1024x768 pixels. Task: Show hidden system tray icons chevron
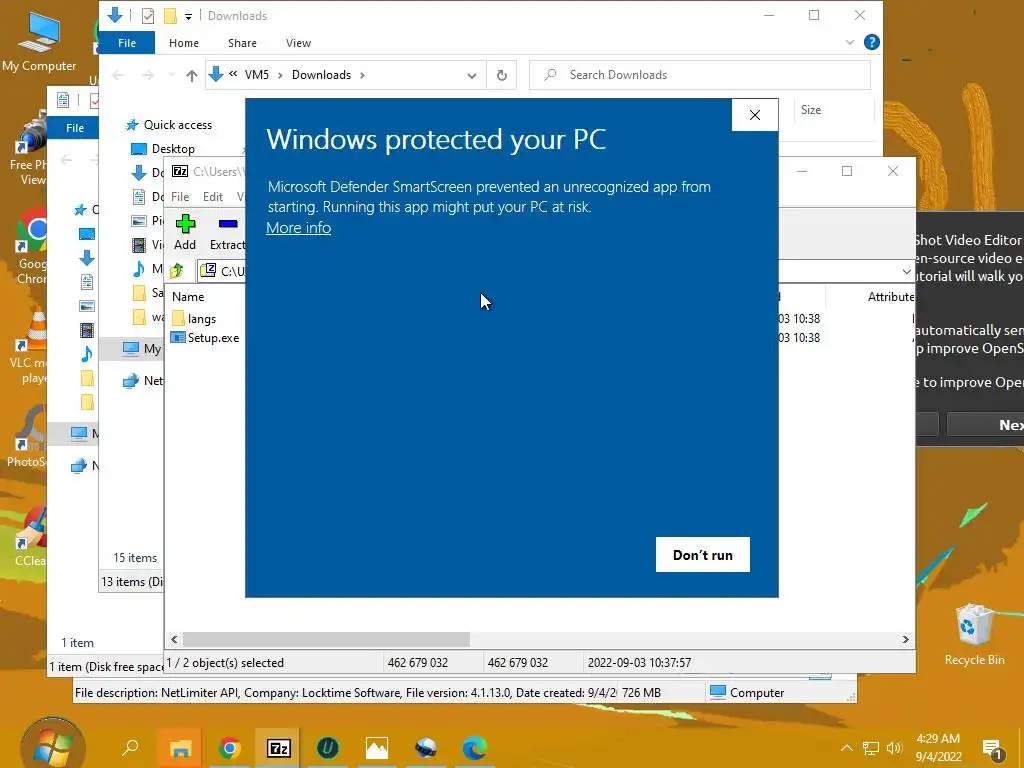(846, 748)
